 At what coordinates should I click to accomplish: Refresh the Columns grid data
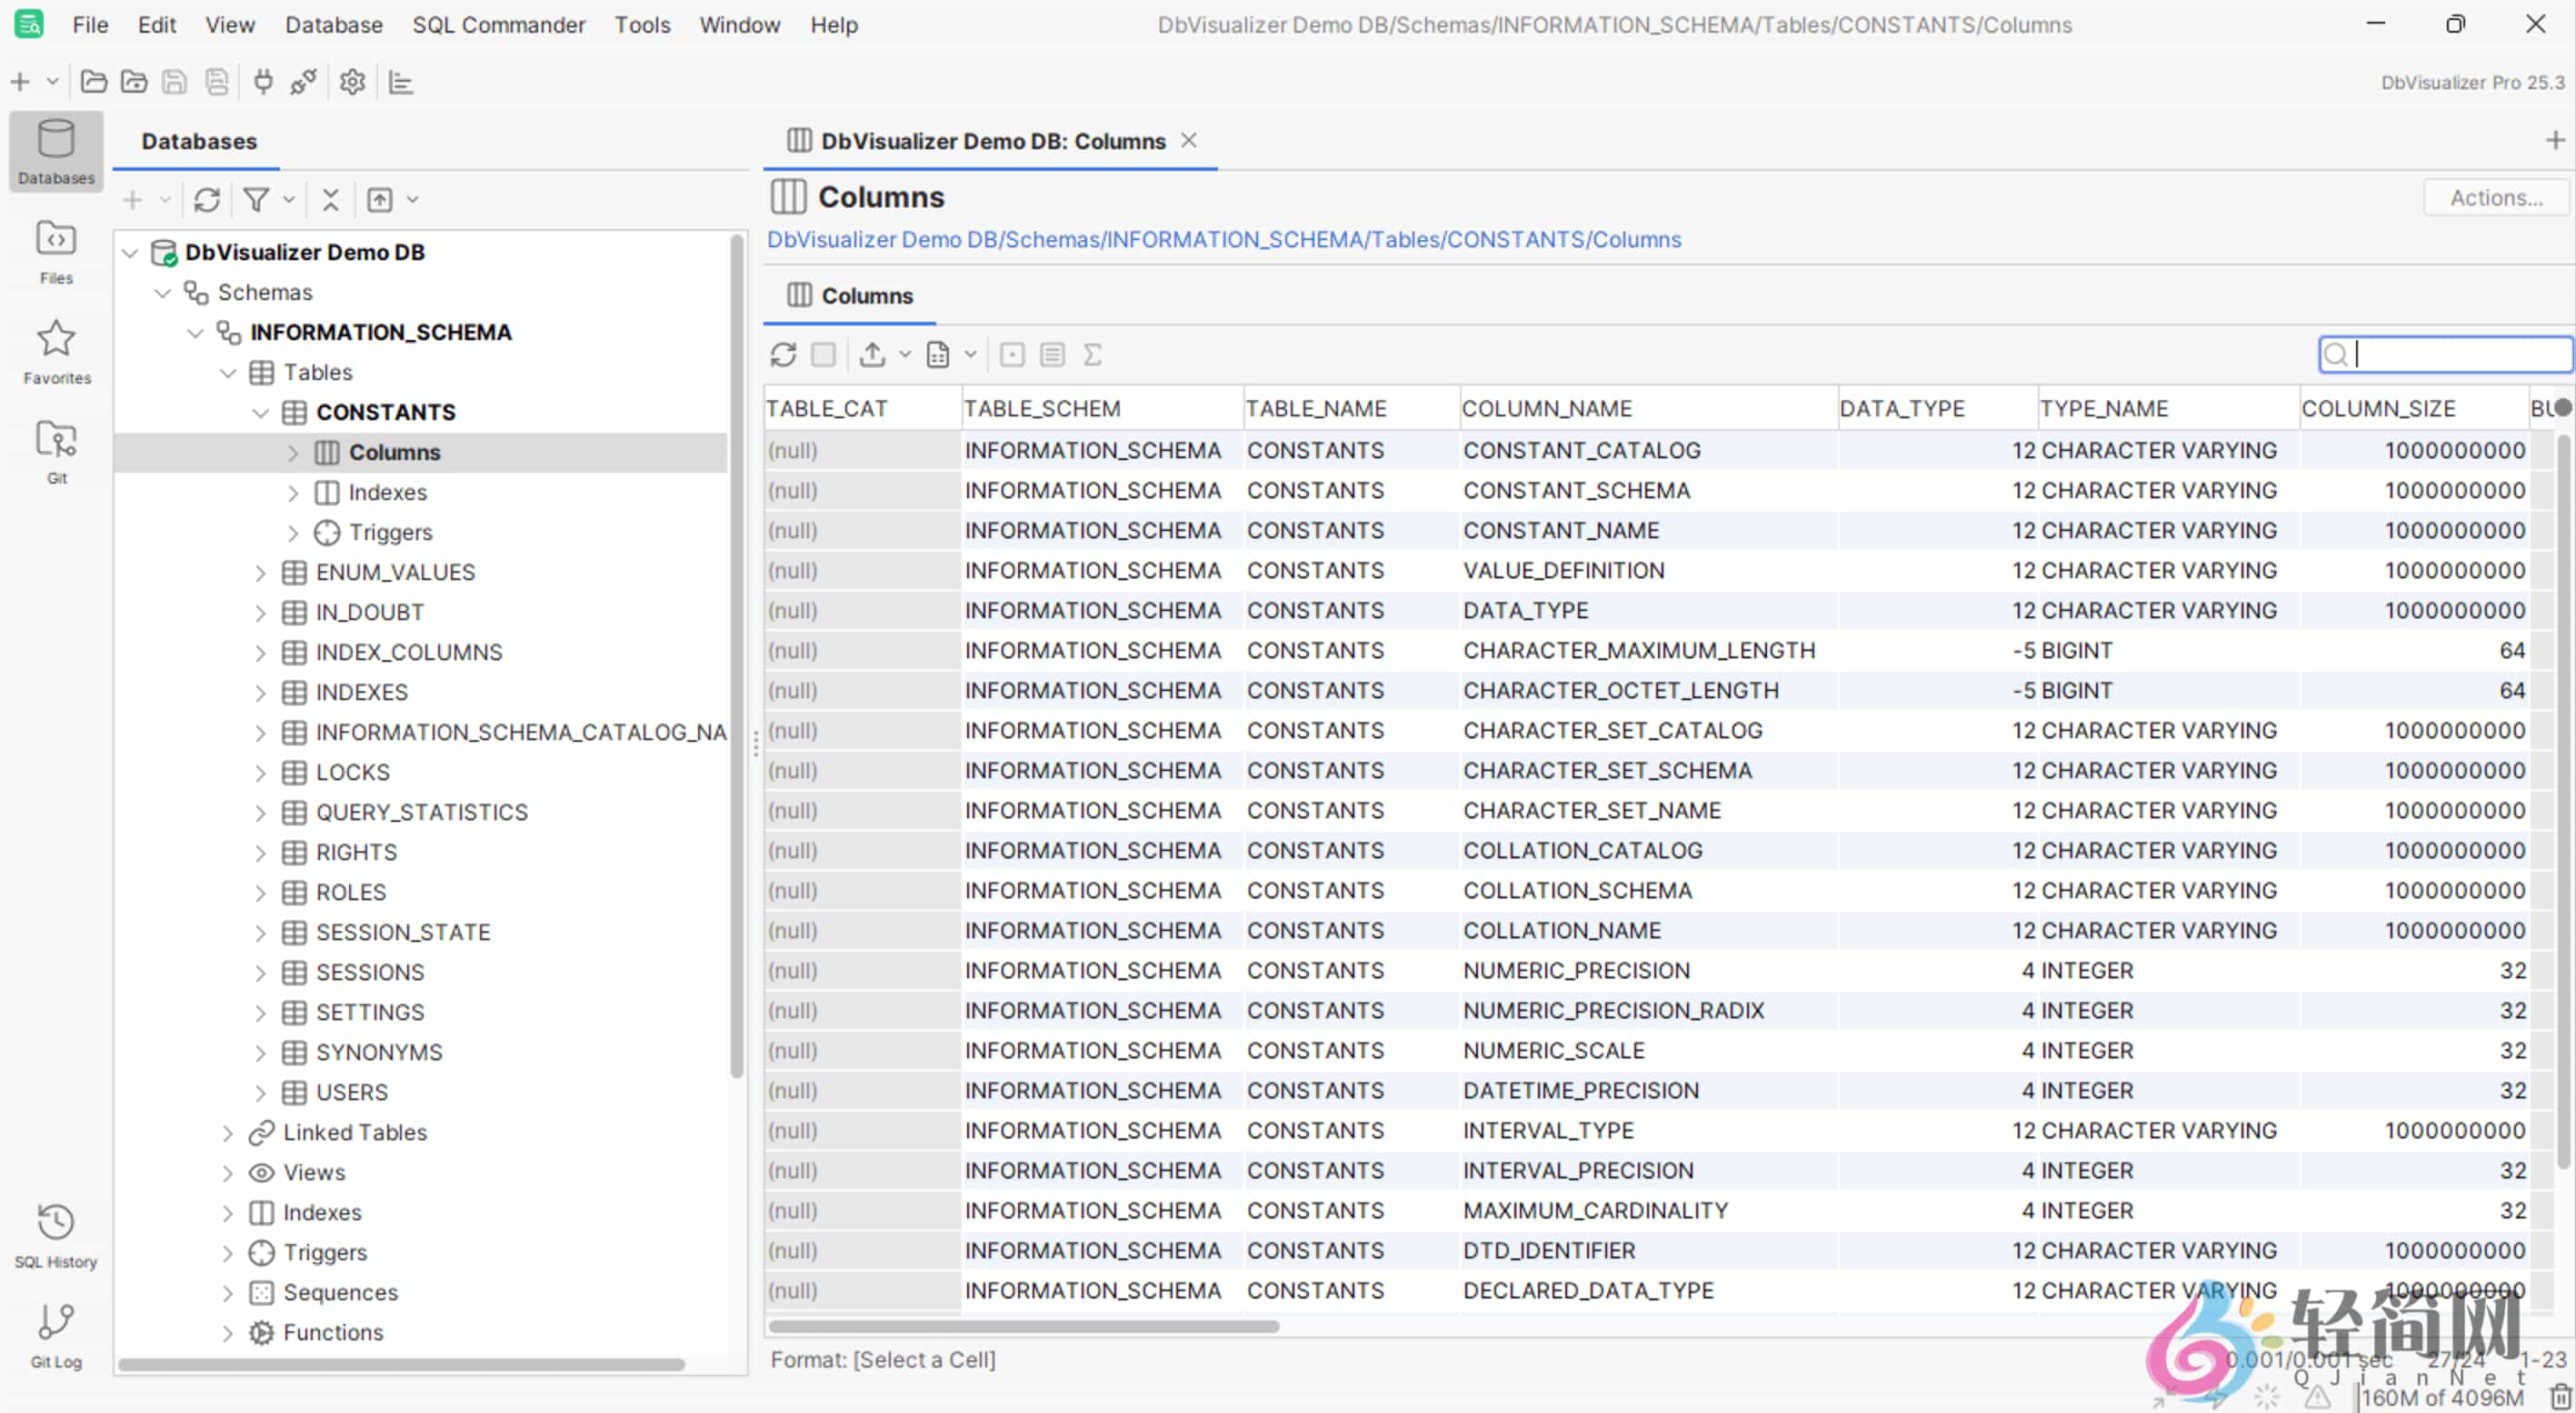click(783, 355)
